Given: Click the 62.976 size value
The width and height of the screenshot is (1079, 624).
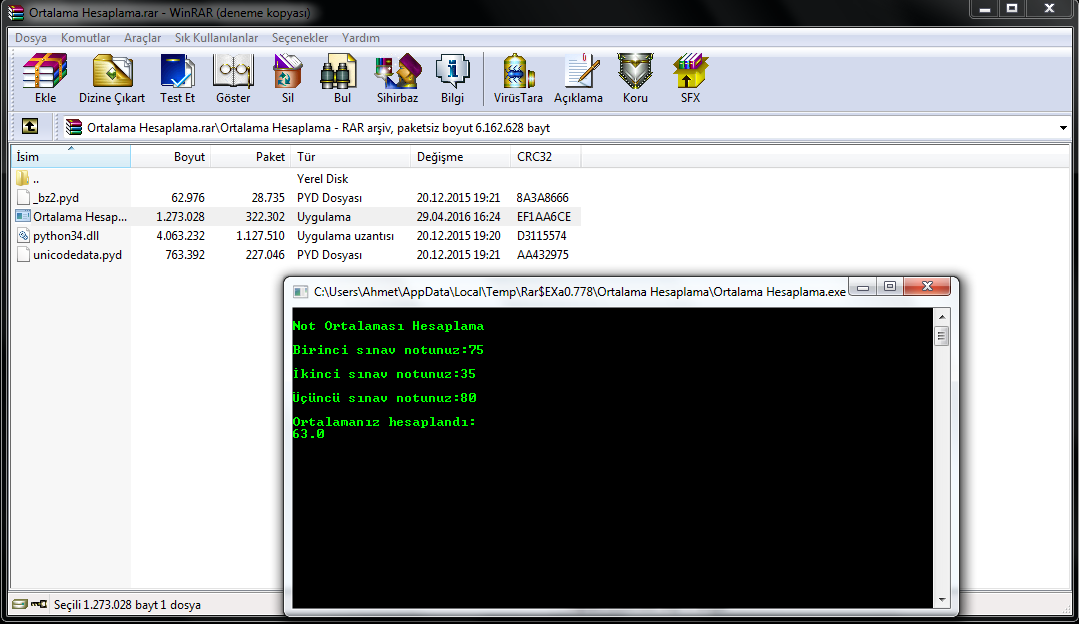Looking at the screenshot, I should (x=188, y=197).
